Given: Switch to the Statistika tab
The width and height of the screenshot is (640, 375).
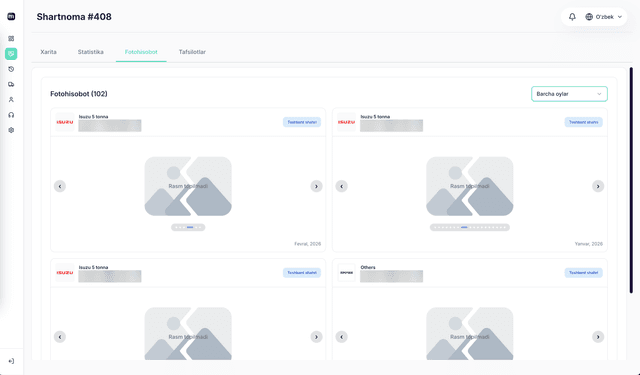Looking at the screenshot, I should pos(91,52).
